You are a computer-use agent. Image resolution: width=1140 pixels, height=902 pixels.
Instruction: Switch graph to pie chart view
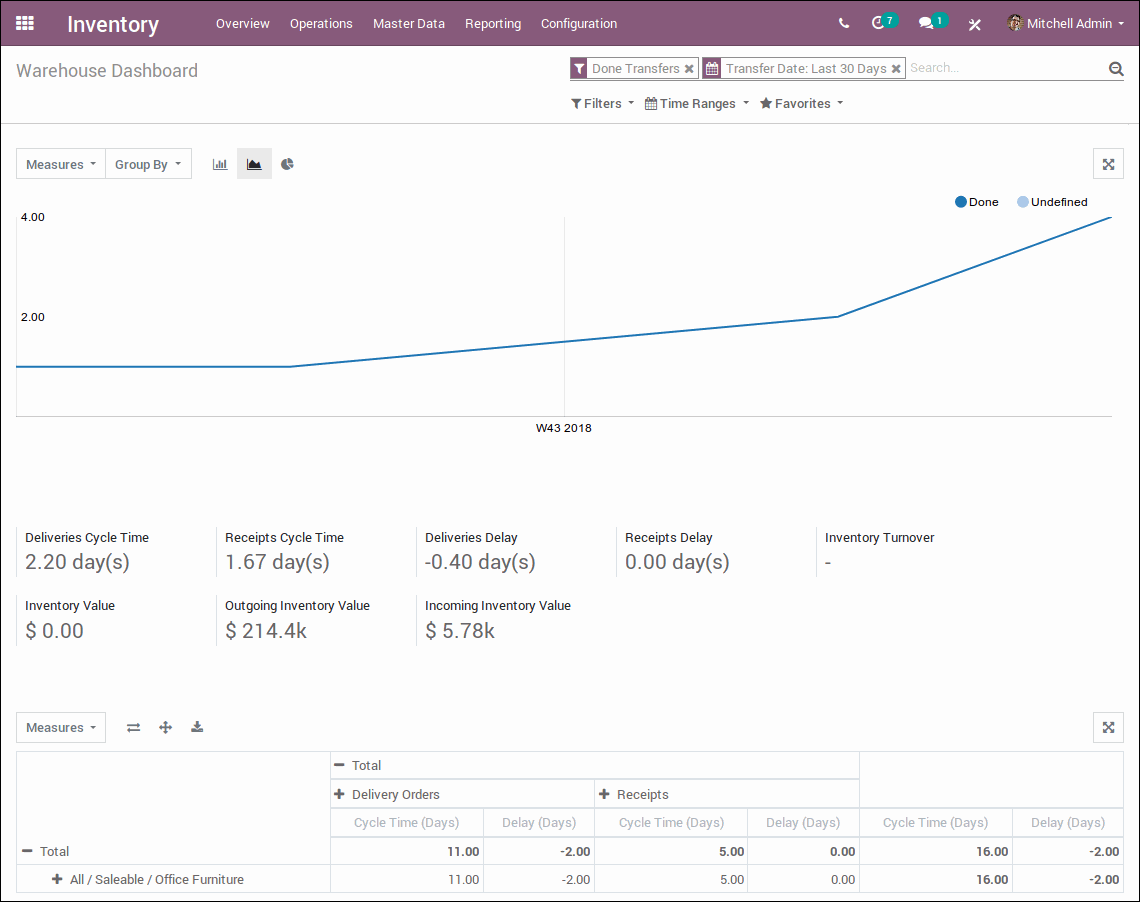(287, 164)
